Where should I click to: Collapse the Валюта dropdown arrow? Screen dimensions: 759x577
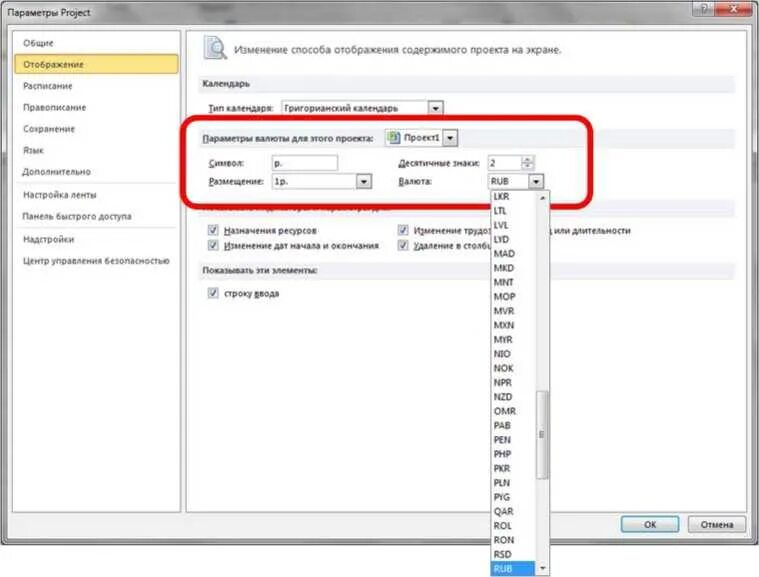[536, 182]
